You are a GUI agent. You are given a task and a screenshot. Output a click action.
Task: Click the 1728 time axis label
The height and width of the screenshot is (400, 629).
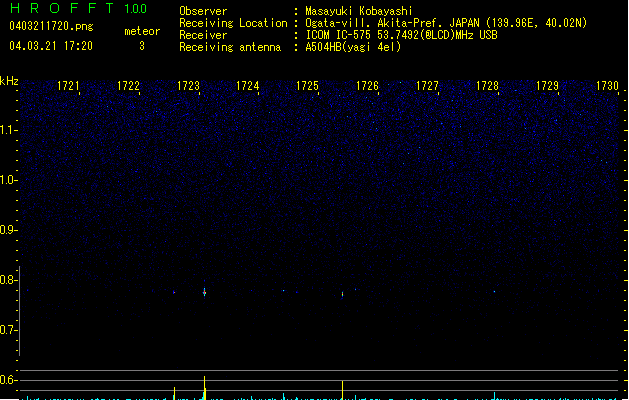[487, 86]
